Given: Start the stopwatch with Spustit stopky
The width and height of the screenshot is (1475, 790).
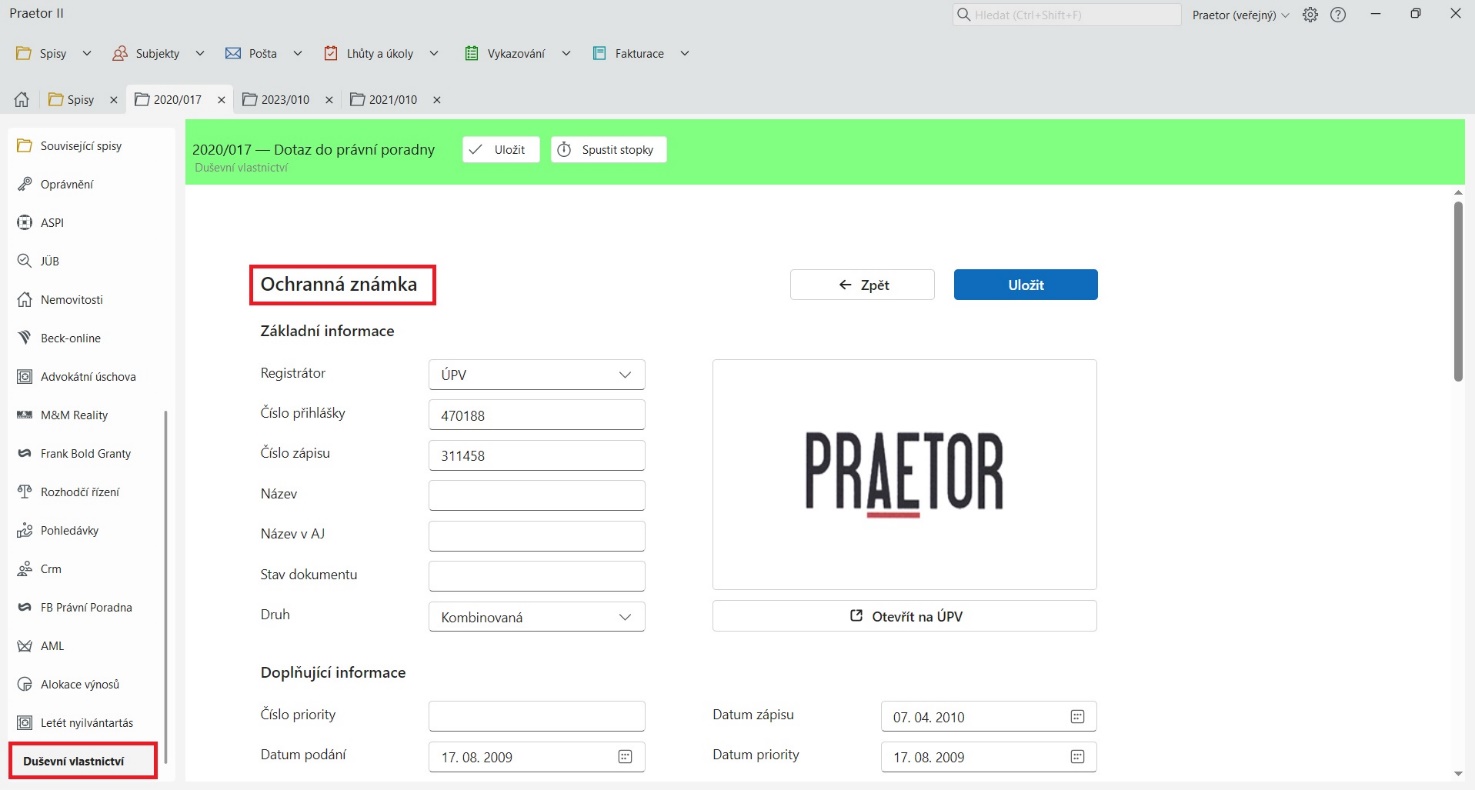Looking at the screenshot, I should coord(608,149).
